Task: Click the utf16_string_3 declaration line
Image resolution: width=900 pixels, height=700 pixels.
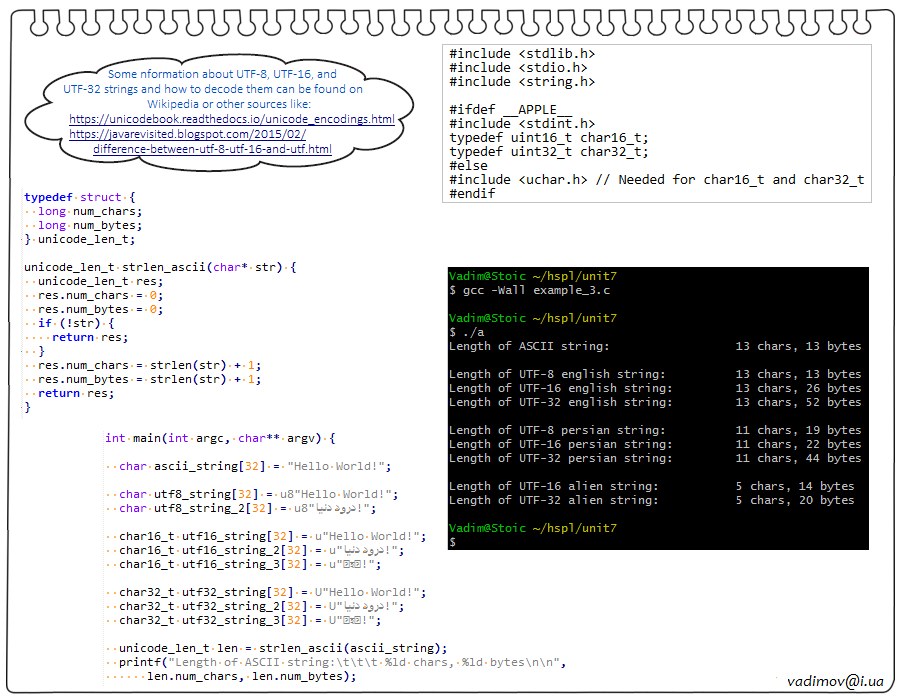Action: (250, 564)
